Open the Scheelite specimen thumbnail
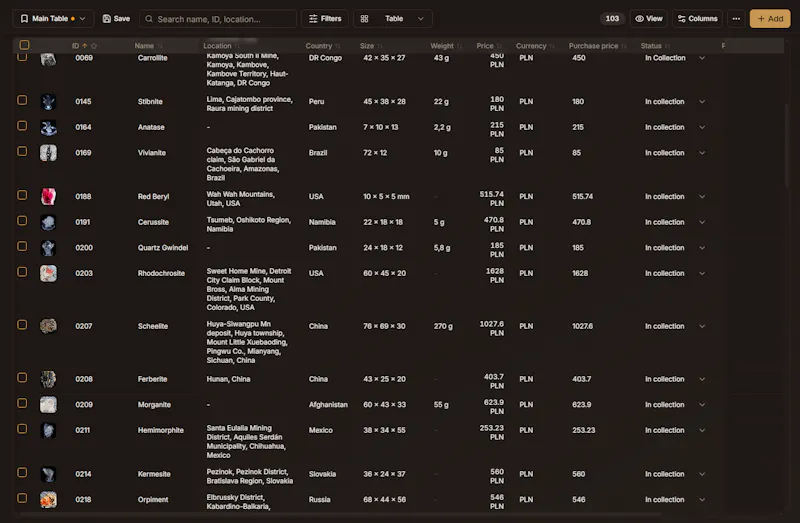The image size is (800, 523). coord(48,327)
